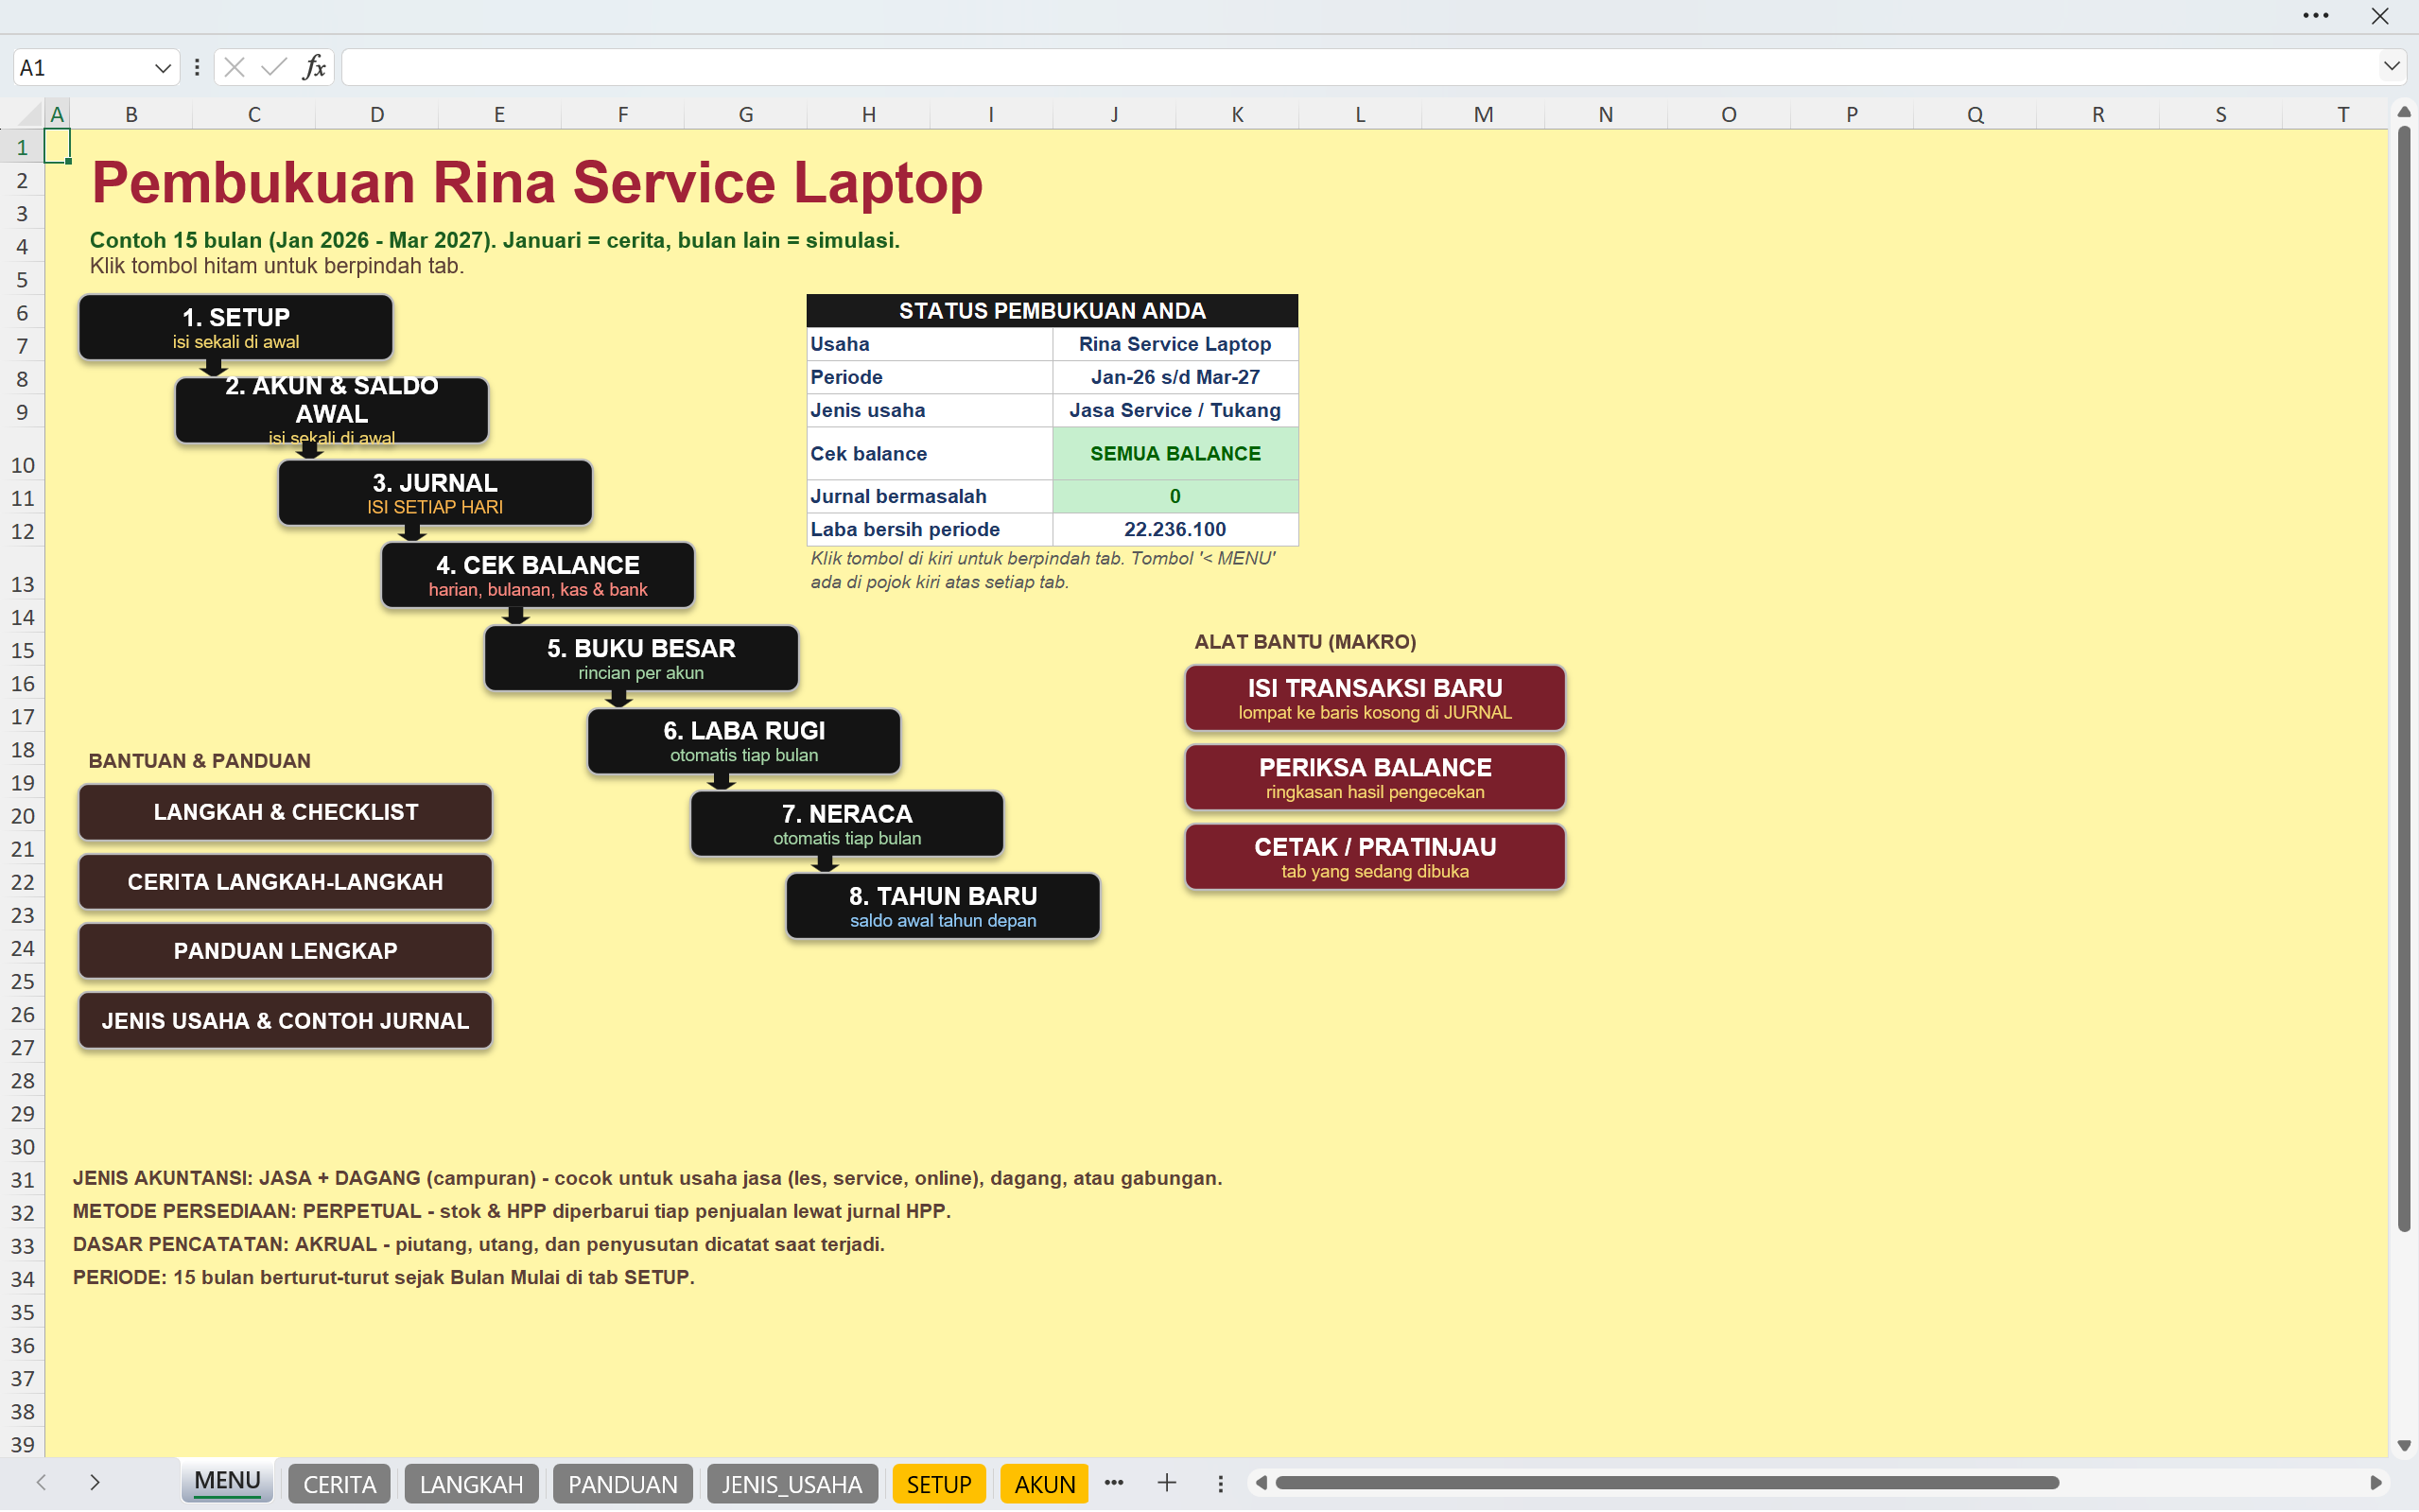Run the ISI TRANSAKSI BARU macro
The width and height of the screenshot is (2419, 1512).
click(x=1375, y=698)
